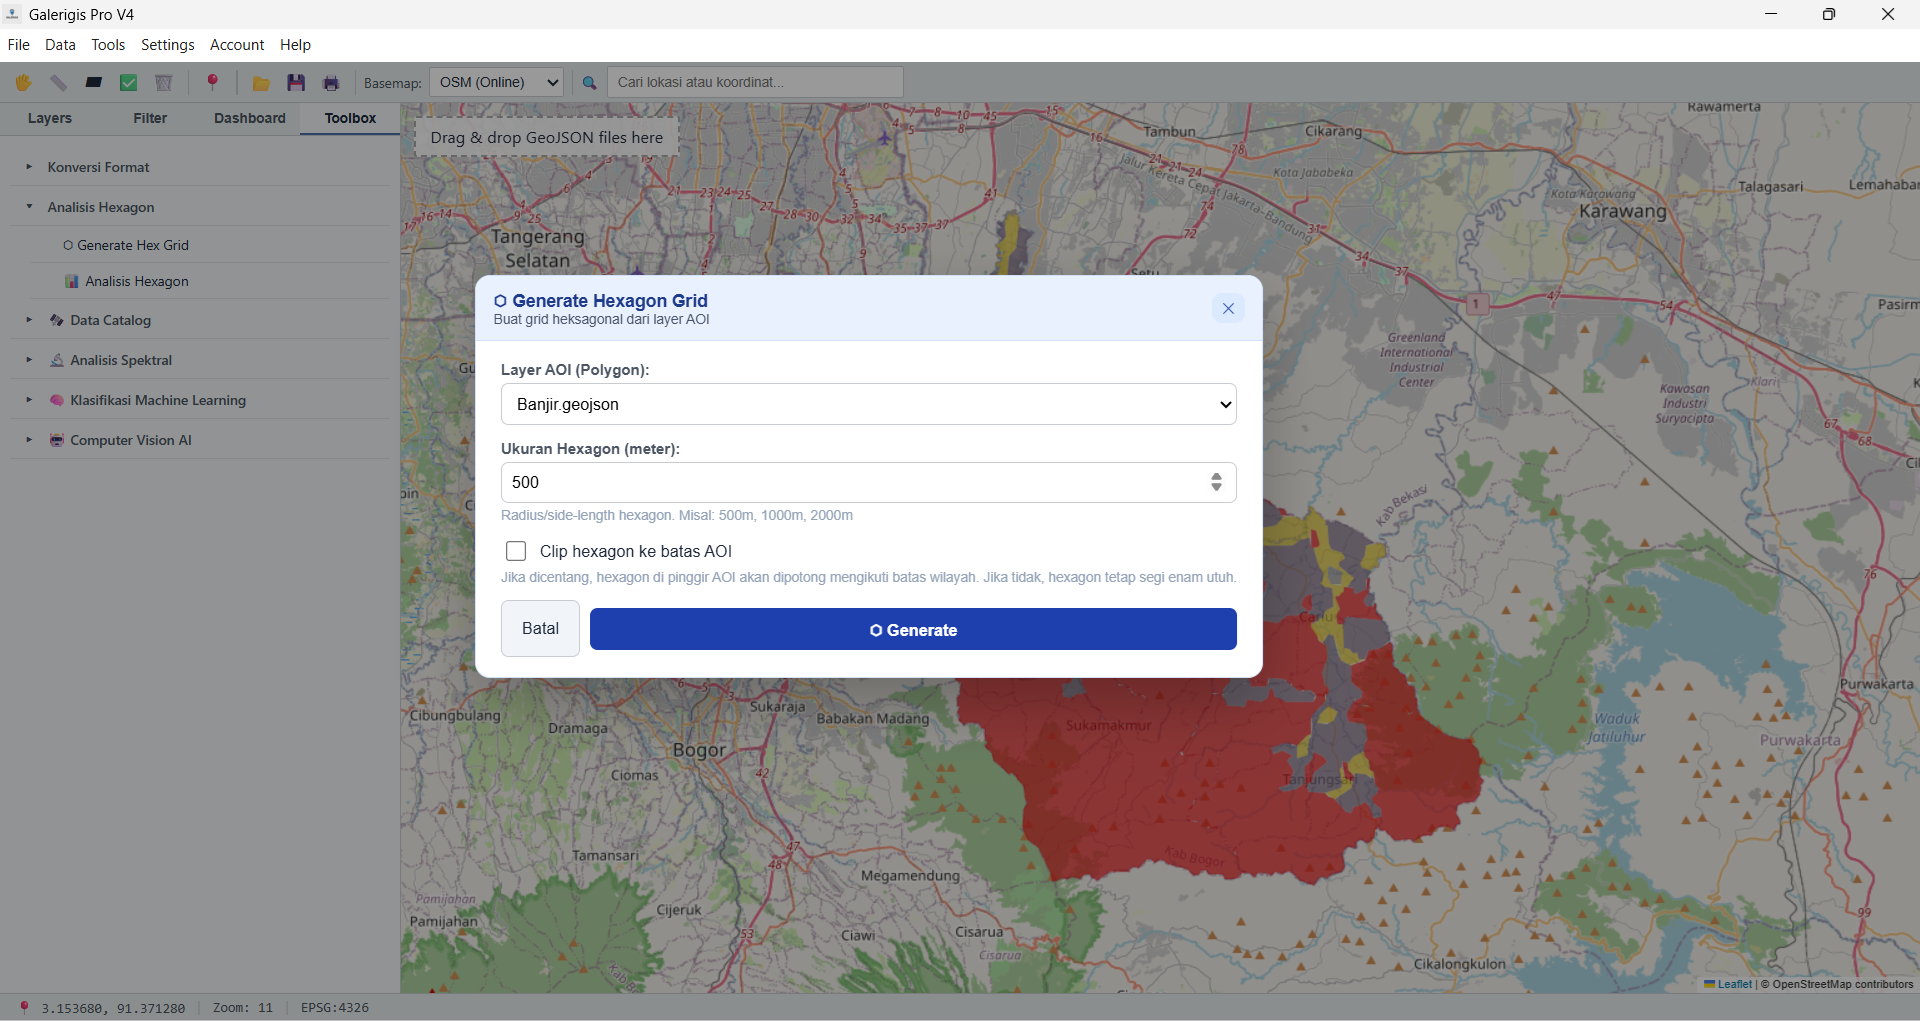1920x1021 pixels.
Task: Switch to the Dashboard tab
Action: tap(250, 118)
